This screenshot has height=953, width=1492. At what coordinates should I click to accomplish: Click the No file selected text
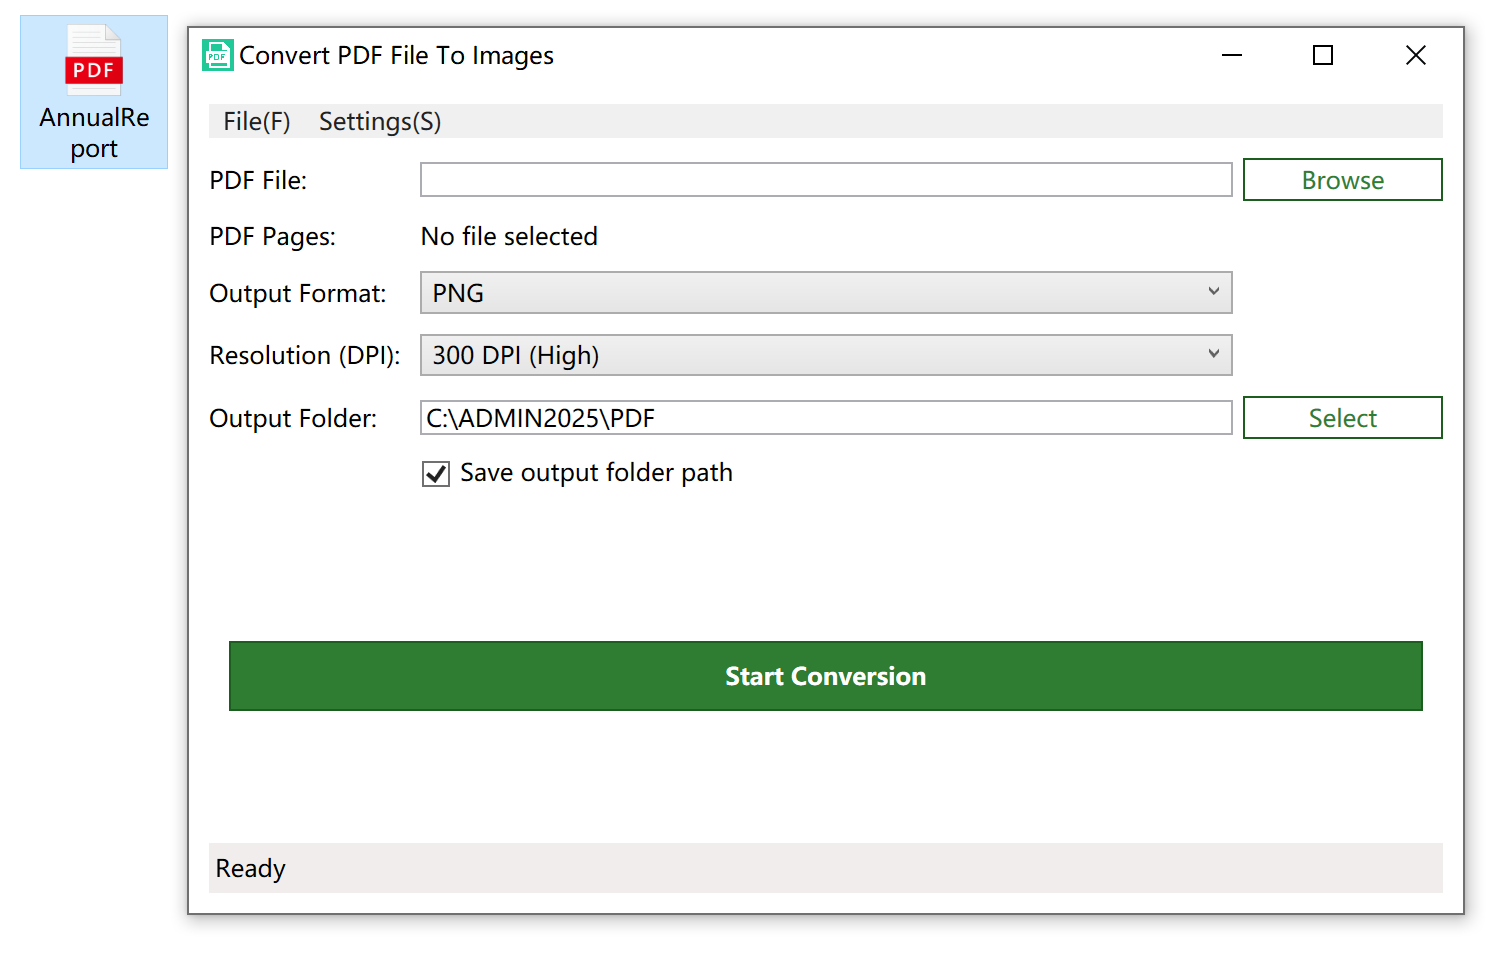508,236
